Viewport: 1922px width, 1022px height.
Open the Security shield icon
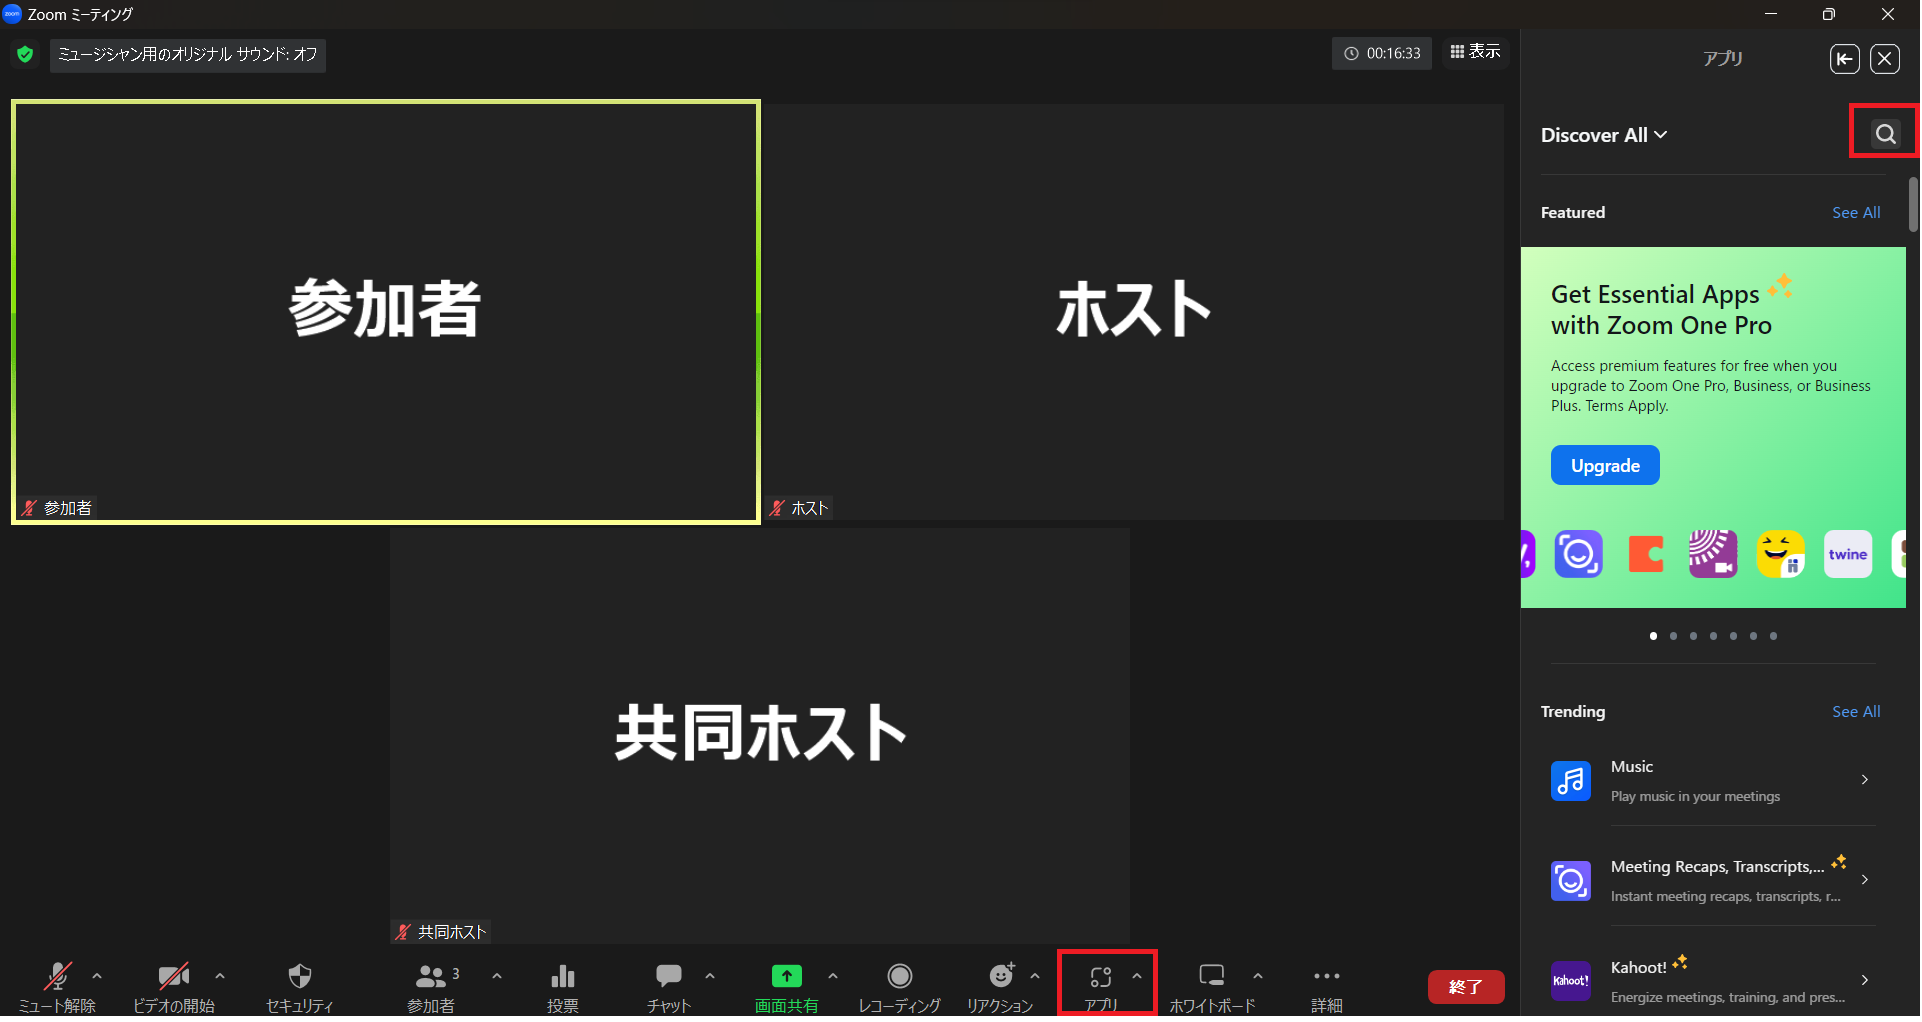tap(299, 977)
